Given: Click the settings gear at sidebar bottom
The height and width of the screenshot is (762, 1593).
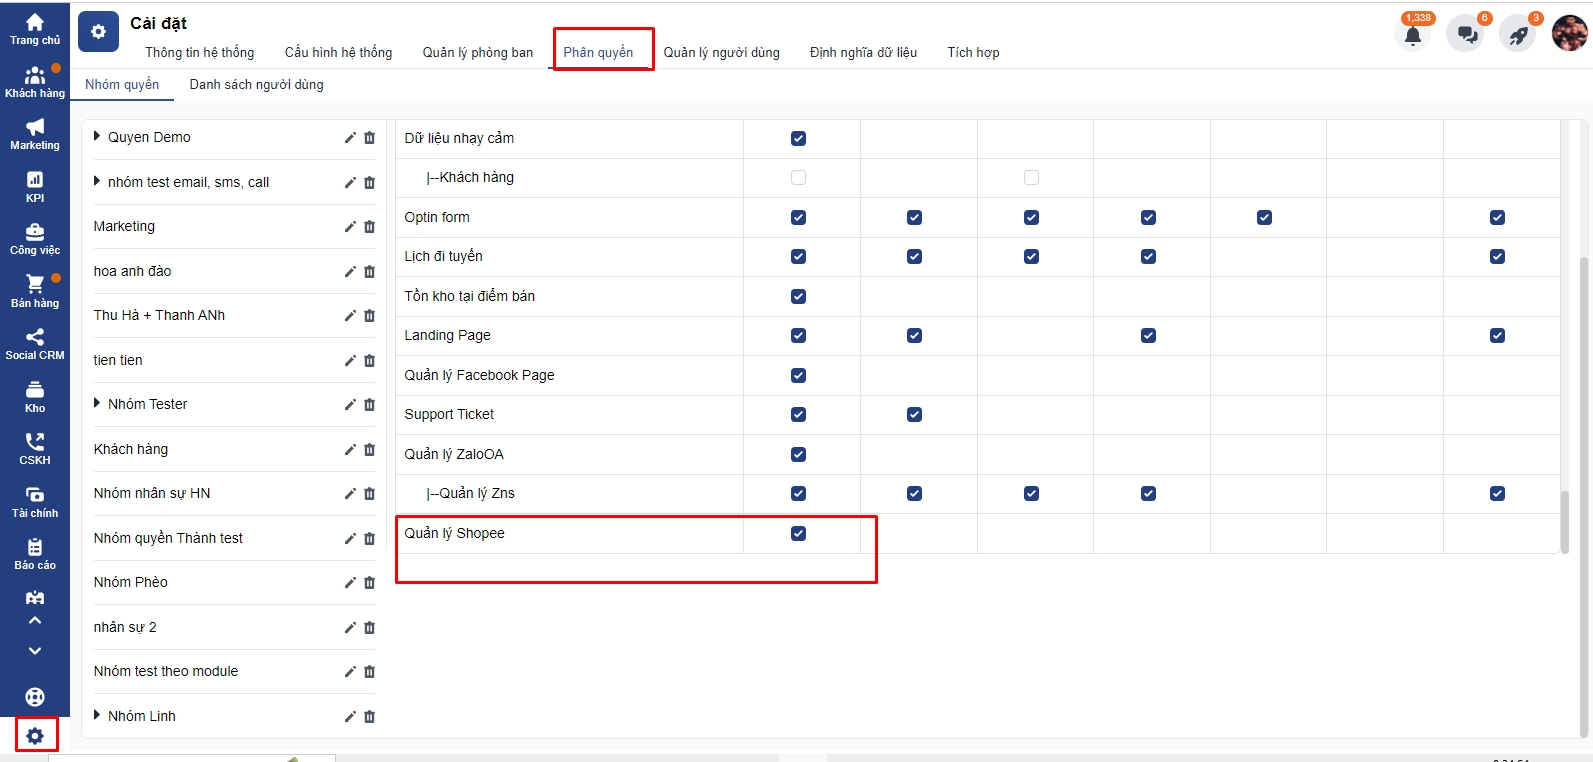Looking at the screenshot, I should pyautogui.click(x=35, y=736).
